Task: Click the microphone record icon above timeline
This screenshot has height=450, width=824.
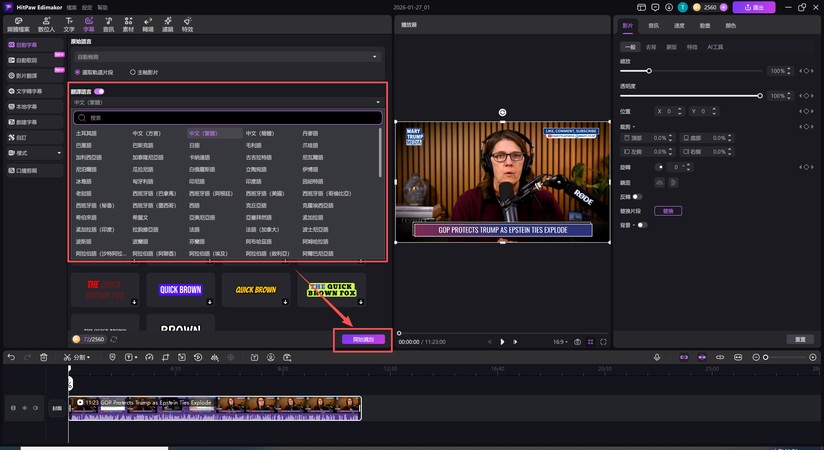Action: tap(659, 356)
